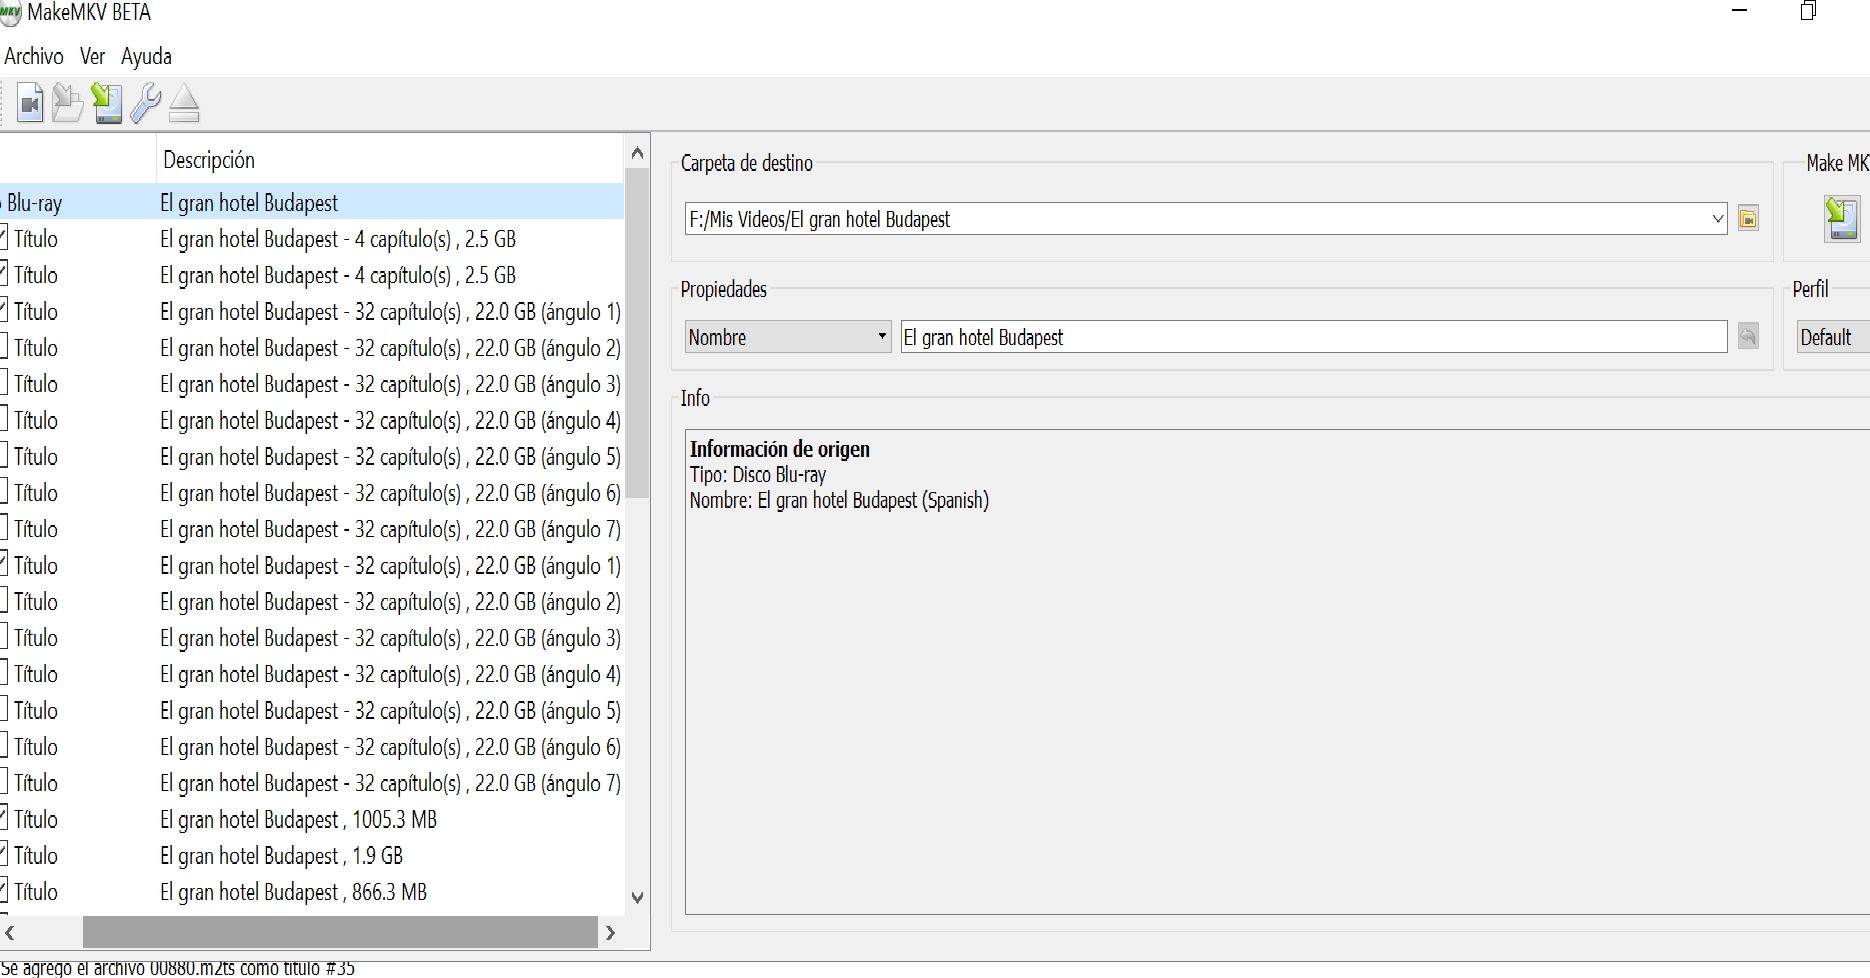Click the 'Nombre: El gran hotel Budapest (Spanish)' line
Image resolution: width=1870 pixels, height=978 pixels.
[839, 500]
